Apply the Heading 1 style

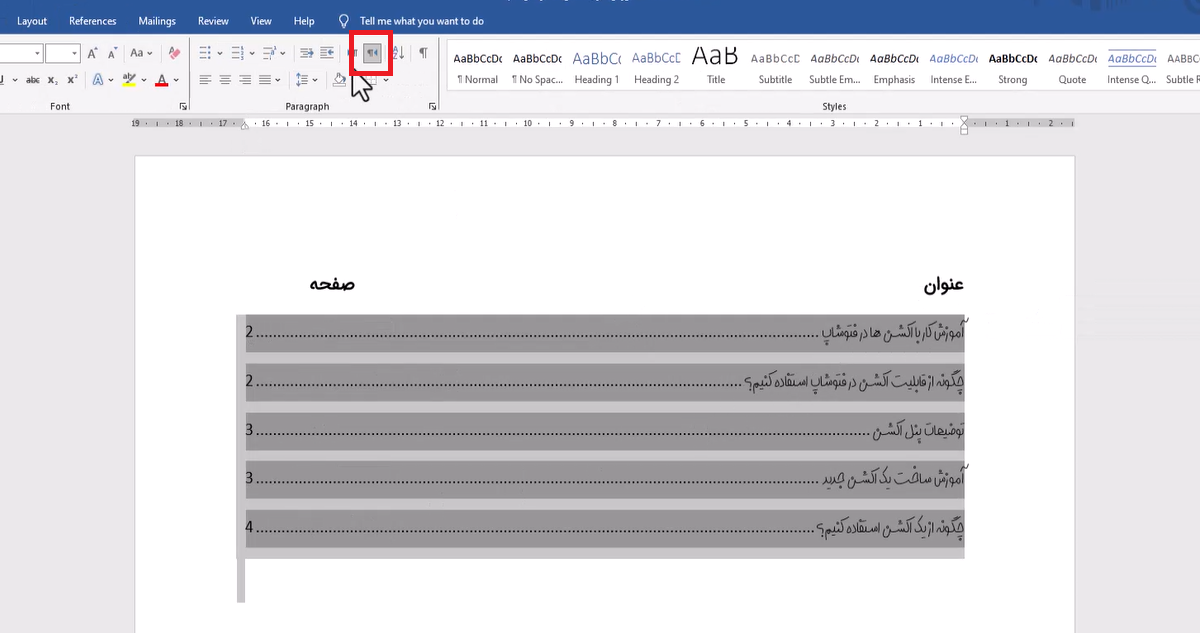[x=596, y=67]
